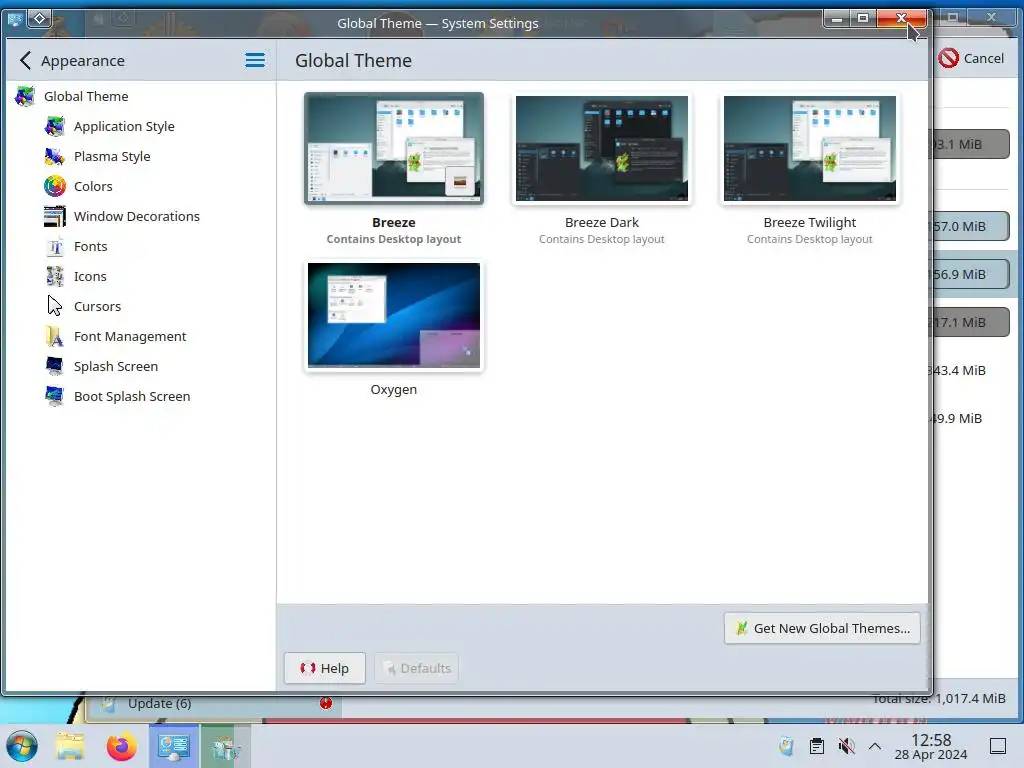Viewport: 1024px width, 768px height.
Task: Open Splash Screen settings
Action: click(140, 367)
